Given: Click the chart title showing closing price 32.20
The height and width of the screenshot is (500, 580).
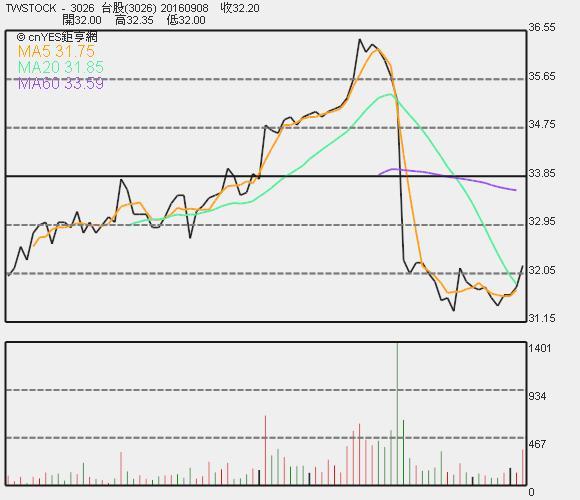Looking at the screenshot, I should (132, 8).
